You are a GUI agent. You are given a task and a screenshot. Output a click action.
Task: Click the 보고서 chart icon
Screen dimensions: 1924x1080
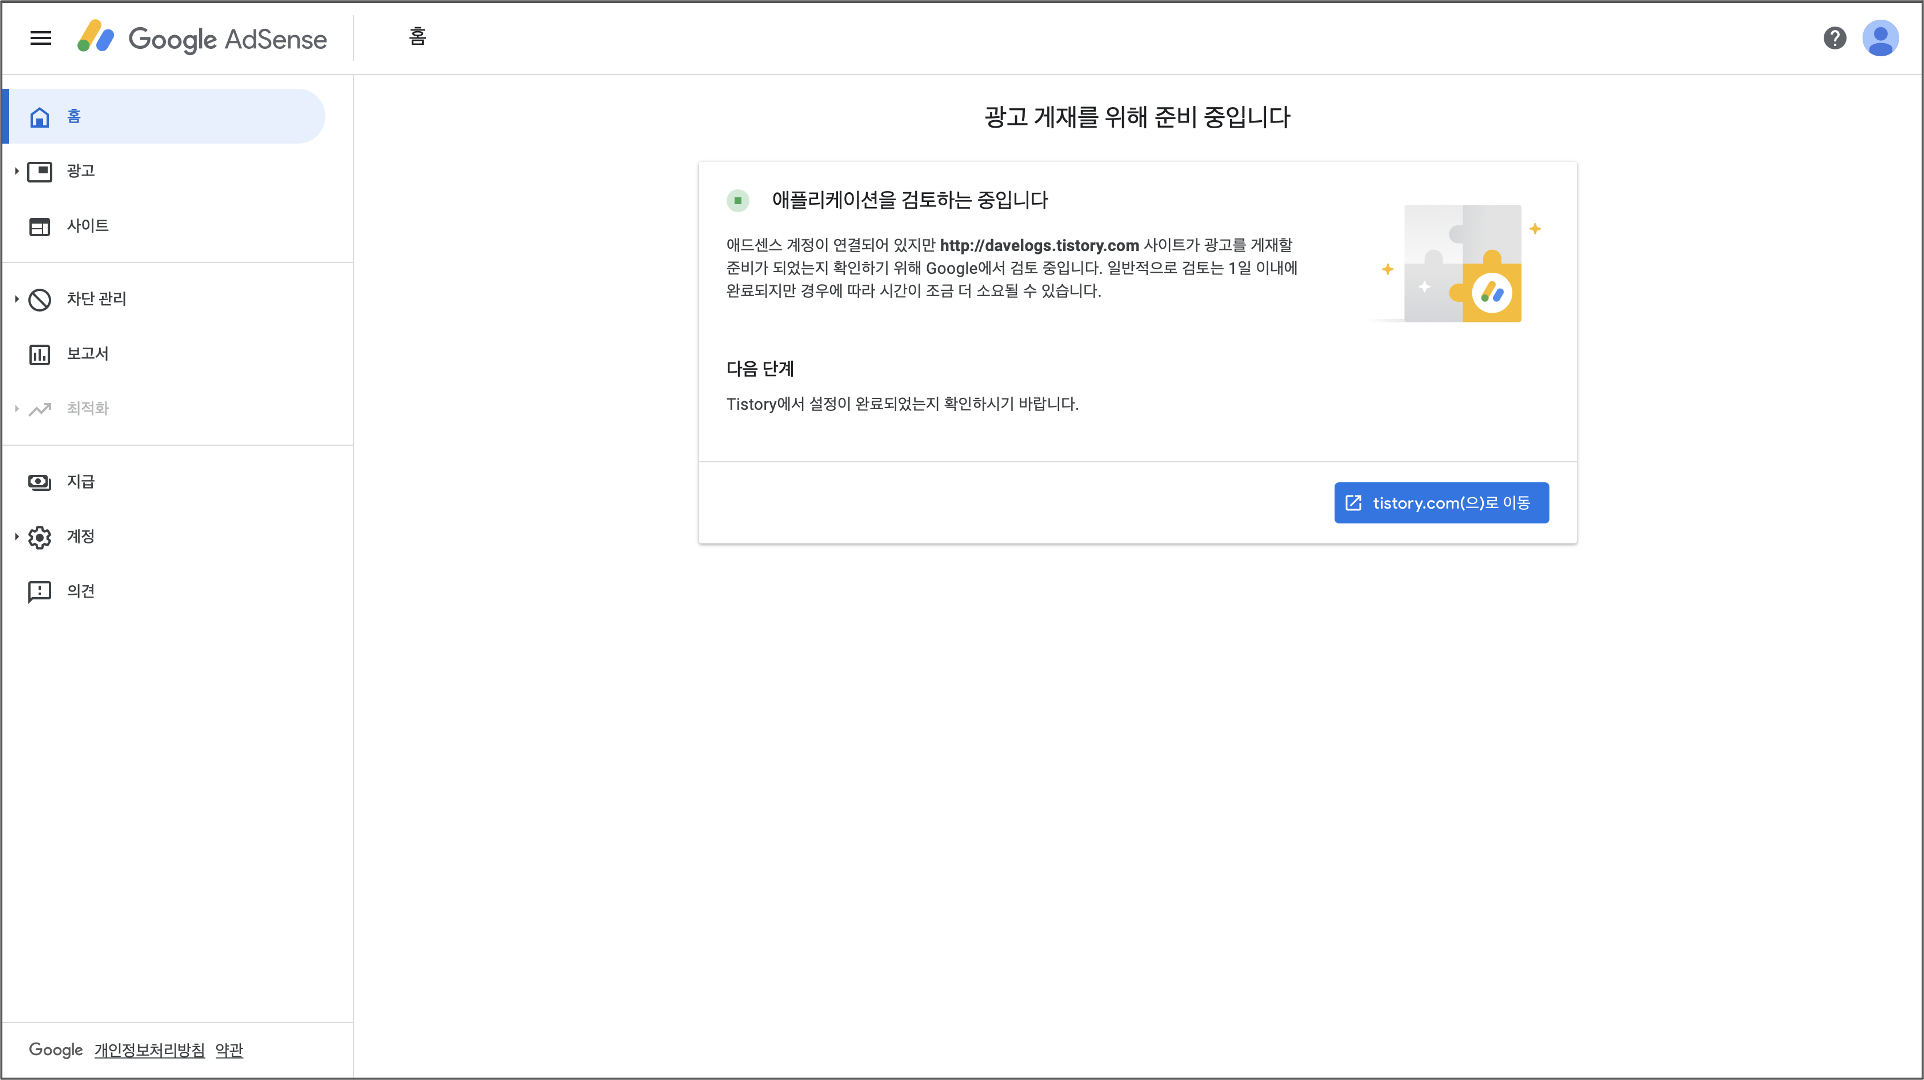pos(40,355)
